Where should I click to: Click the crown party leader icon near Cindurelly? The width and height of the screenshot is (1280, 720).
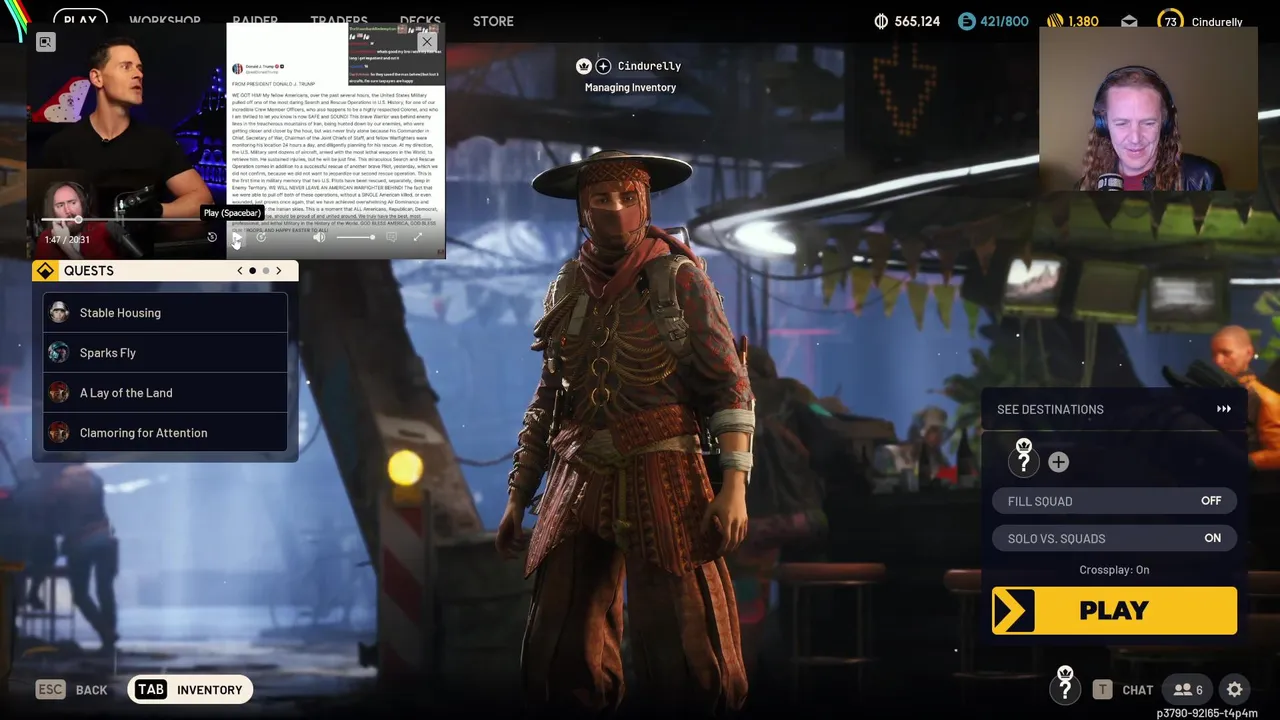[x=584, y=66]
